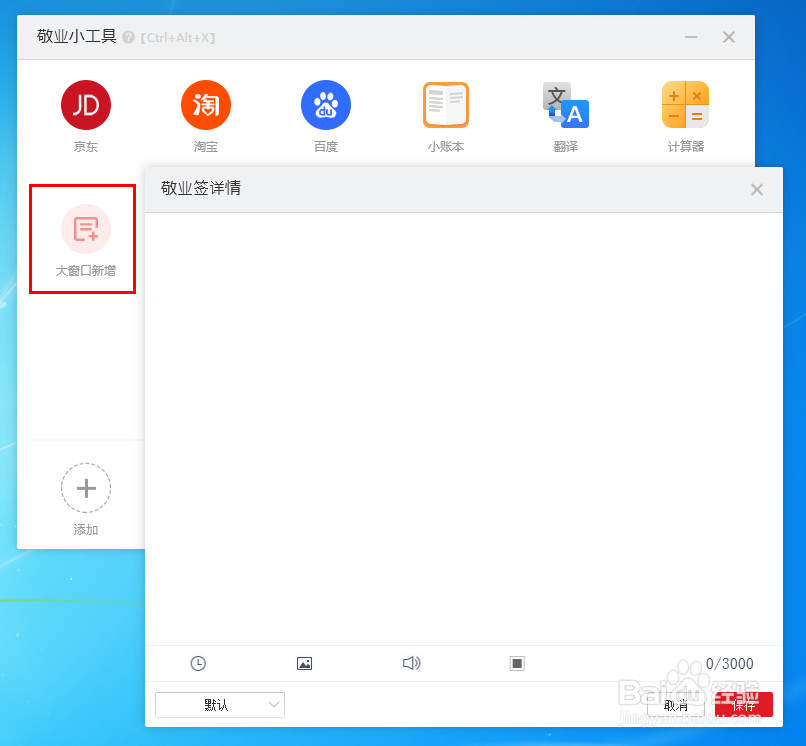Screen dimensions: 806x746
Task: Close the 敬业小工具 window
Action: point(729,37)
